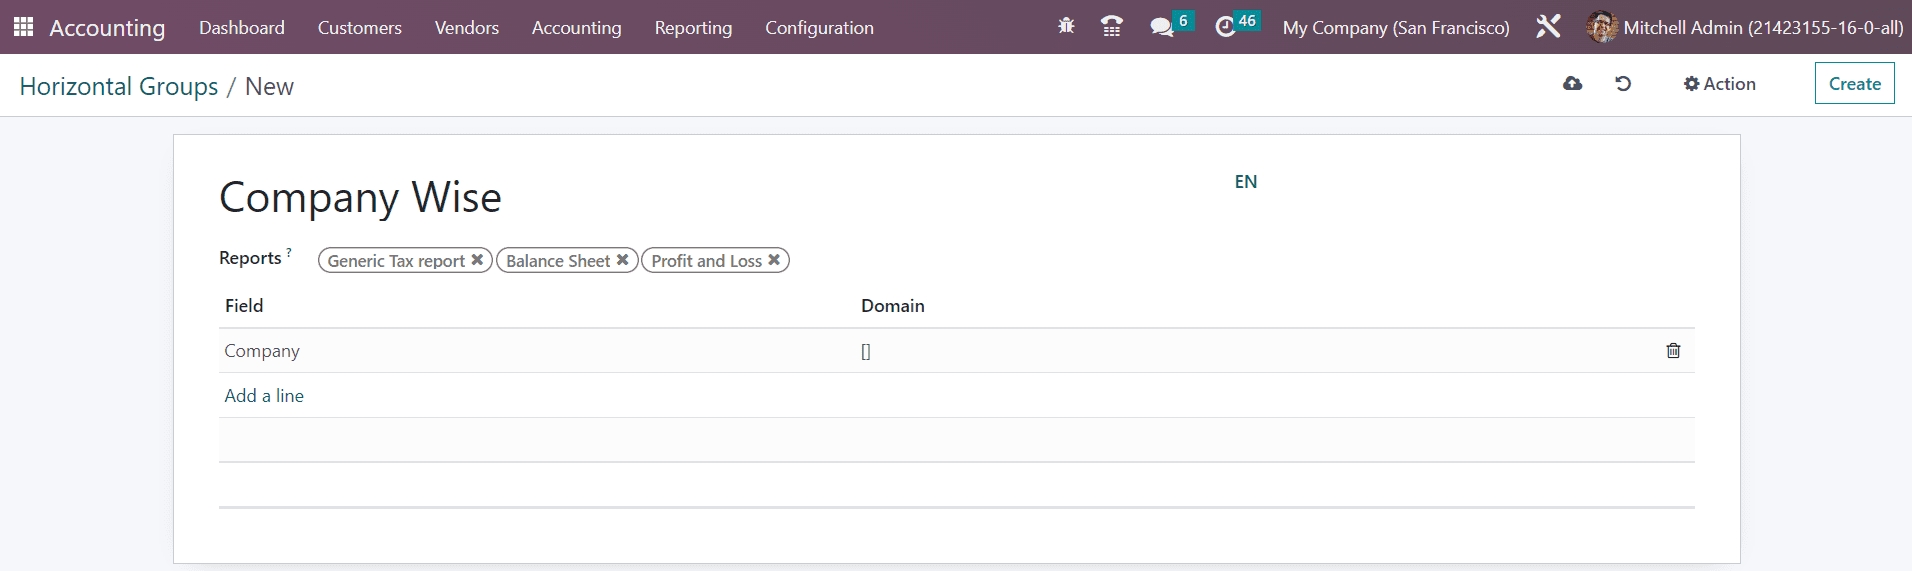1912x571 pixels.
Task: Open the discuss messages icon
Action: 1162,27
